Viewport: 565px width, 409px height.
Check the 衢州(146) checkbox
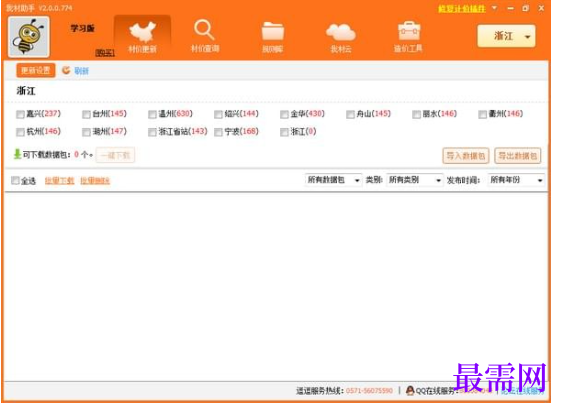tap(482, 115)
